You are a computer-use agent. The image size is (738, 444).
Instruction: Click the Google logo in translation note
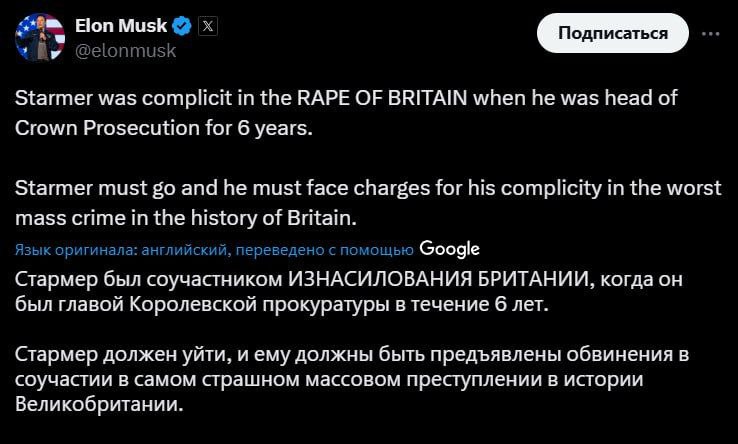(450, 249)
